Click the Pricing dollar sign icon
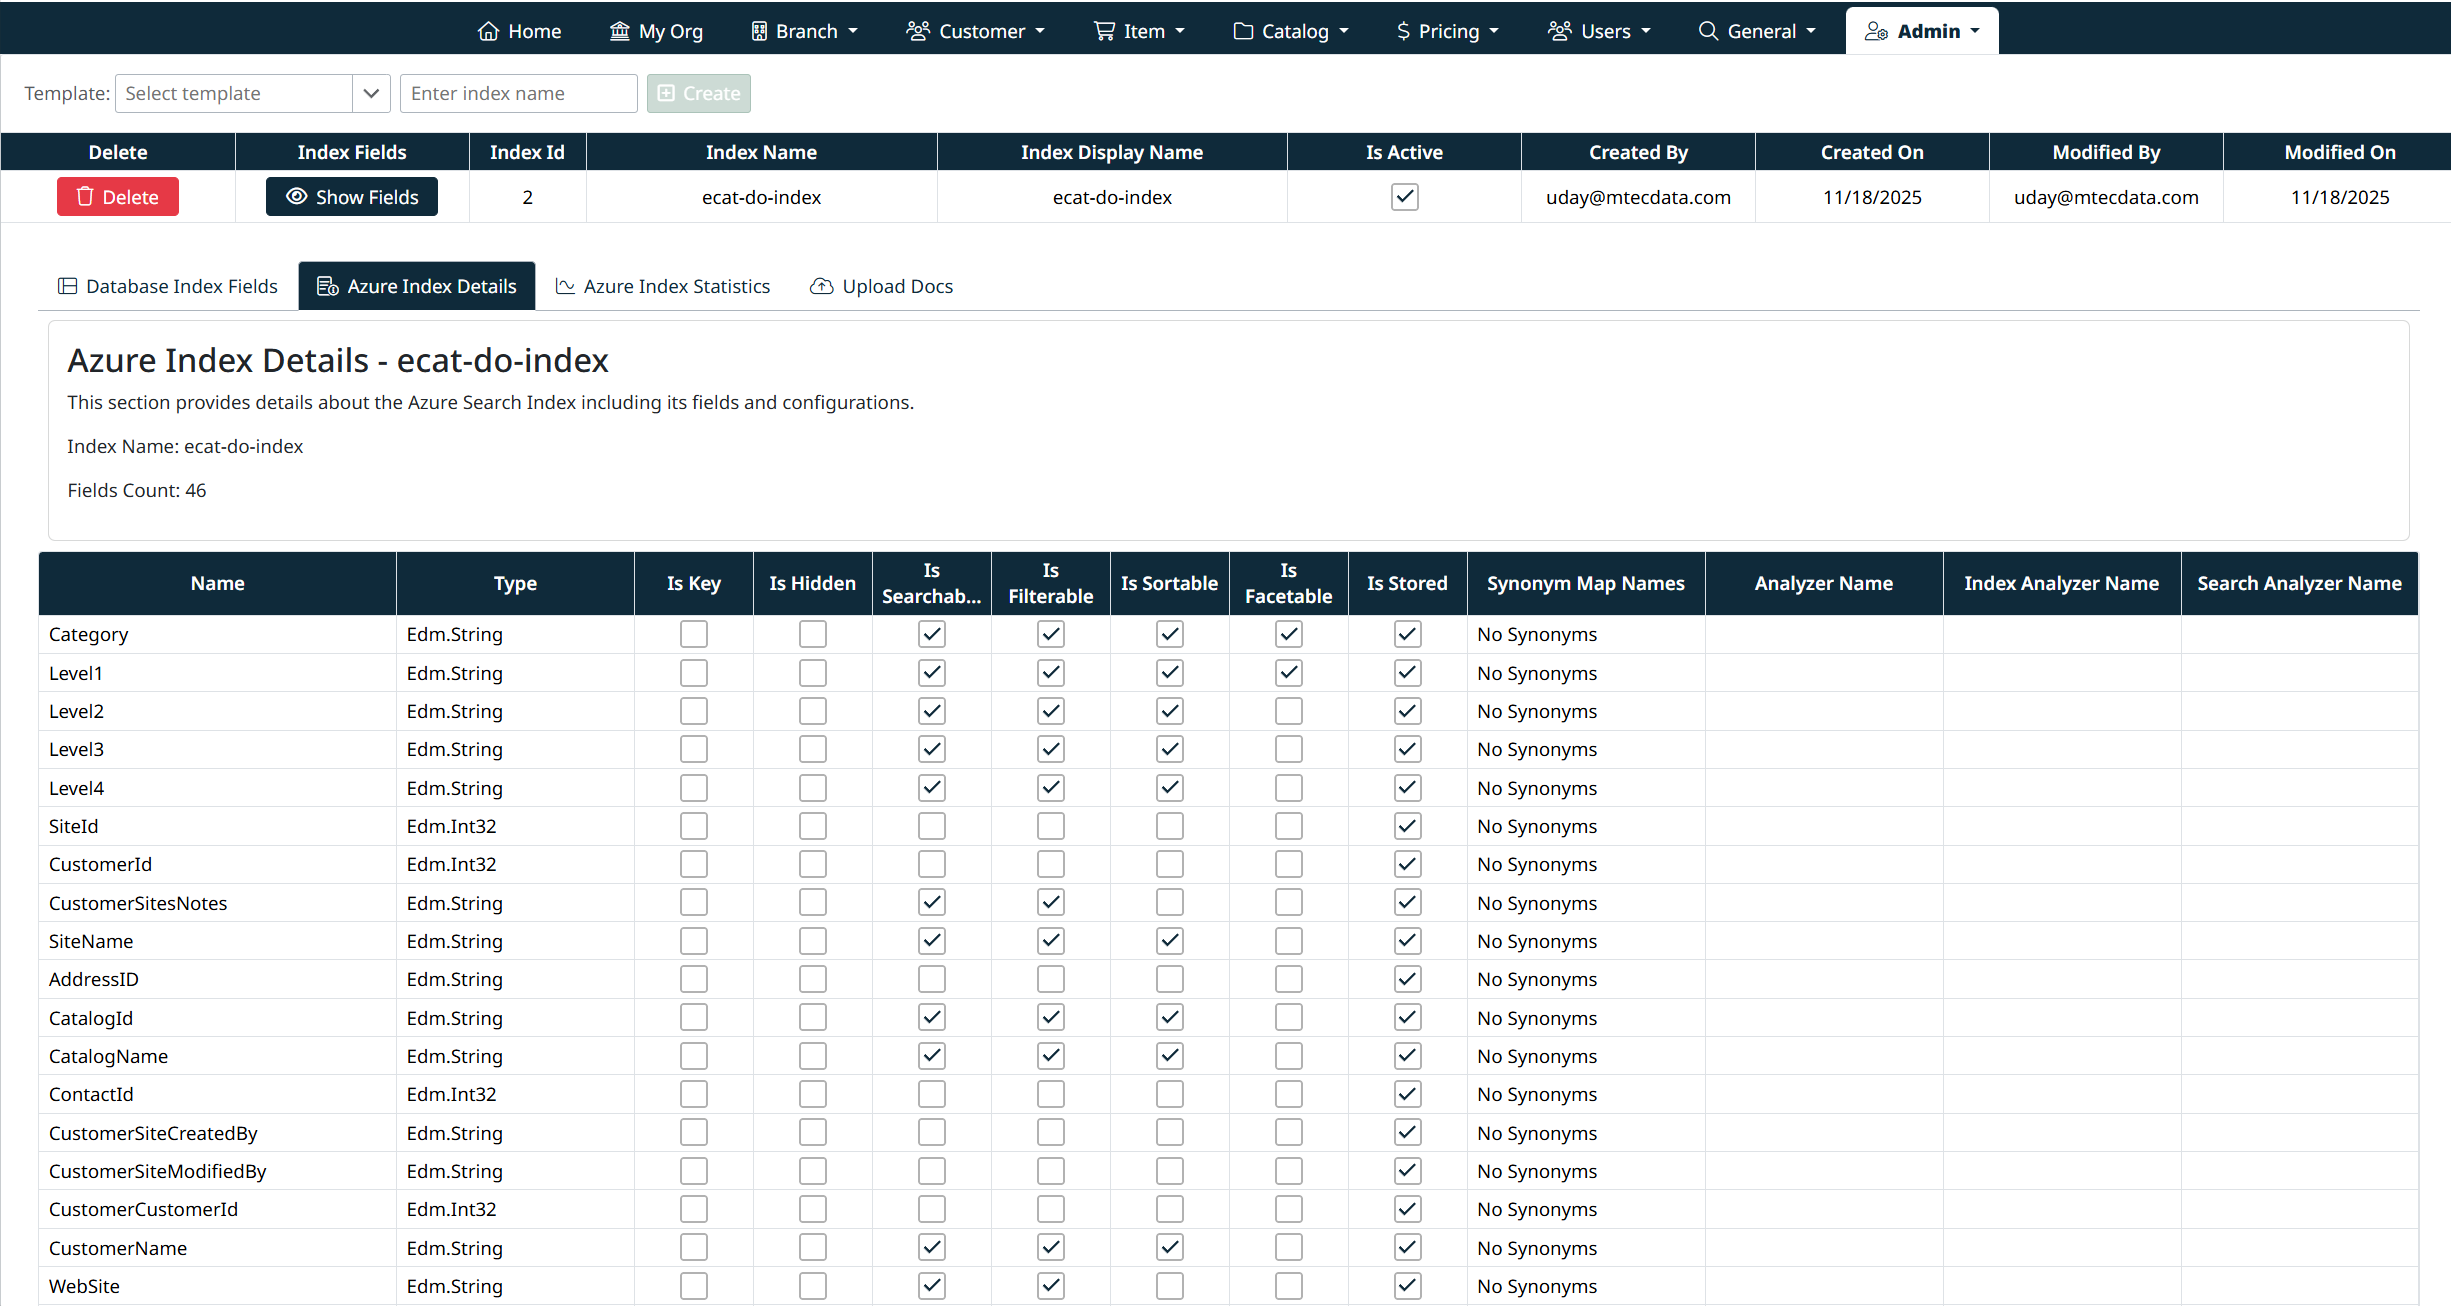This screenshot has height=1306, width=2451. click(x=1403, y=31)
